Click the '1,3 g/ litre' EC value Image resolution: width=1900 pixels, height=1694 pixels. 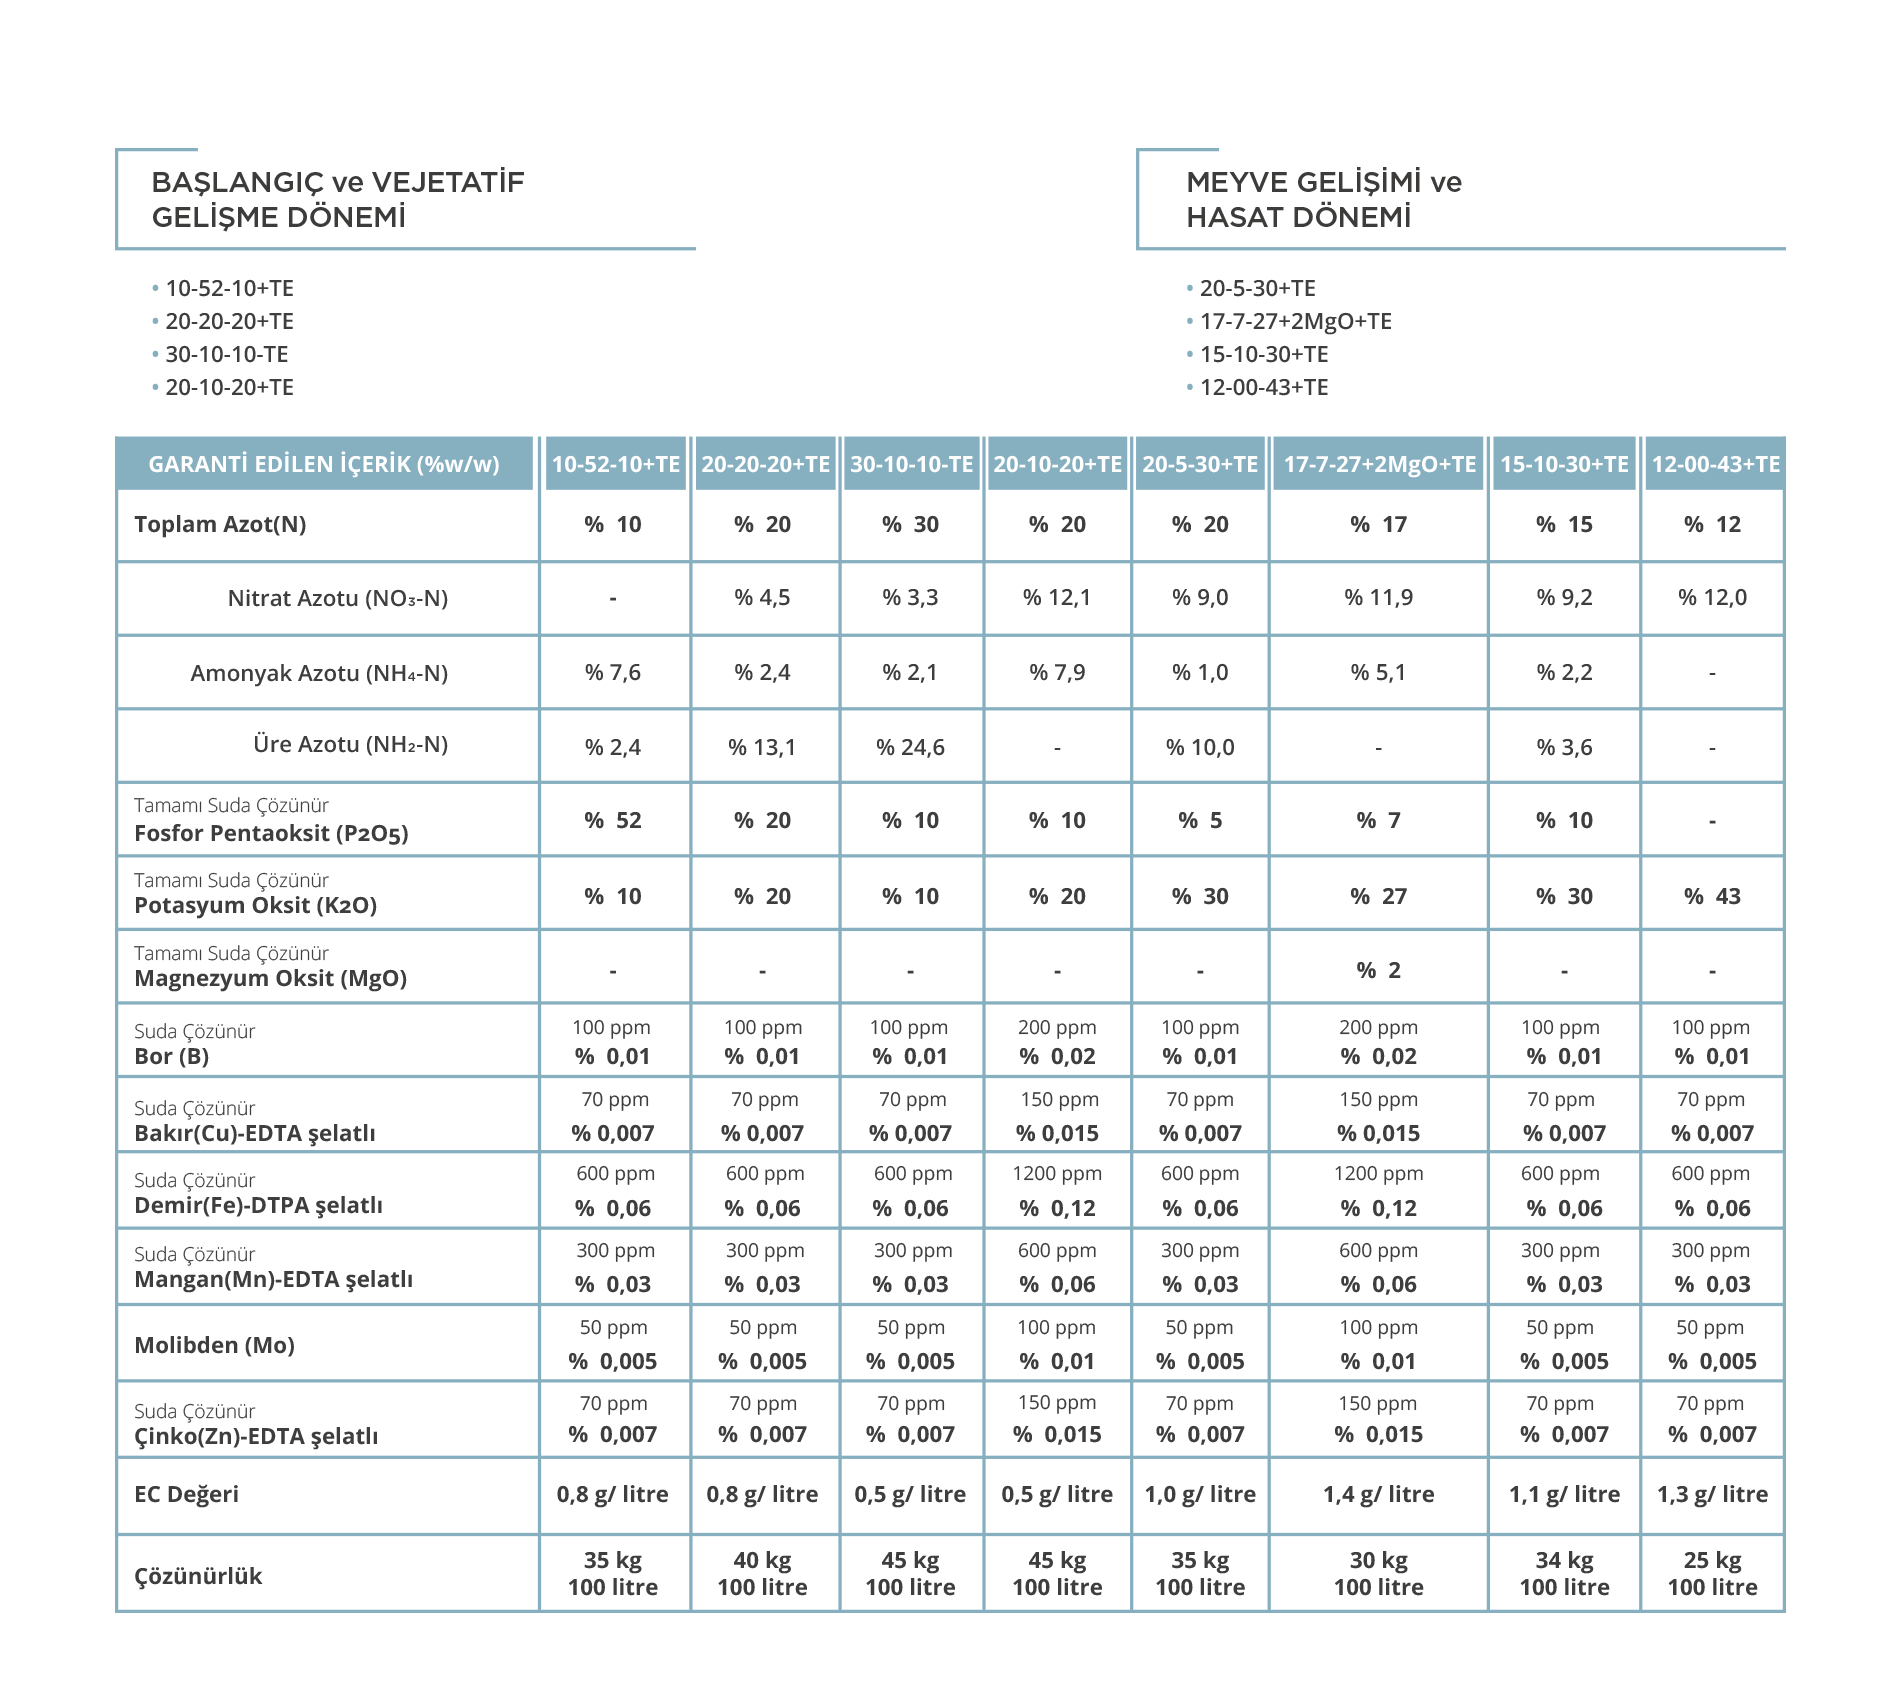point(1712,1494)
